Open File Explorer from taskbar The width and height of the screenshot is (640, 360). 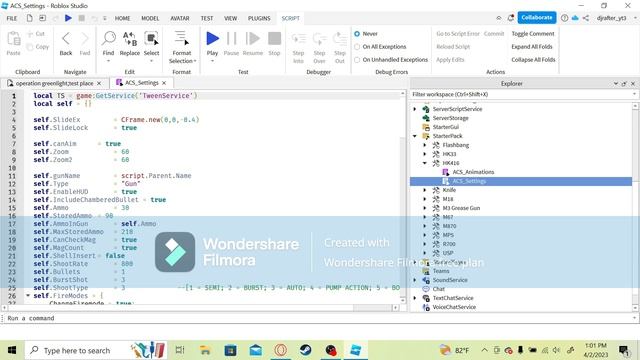(x=205, y=350)
